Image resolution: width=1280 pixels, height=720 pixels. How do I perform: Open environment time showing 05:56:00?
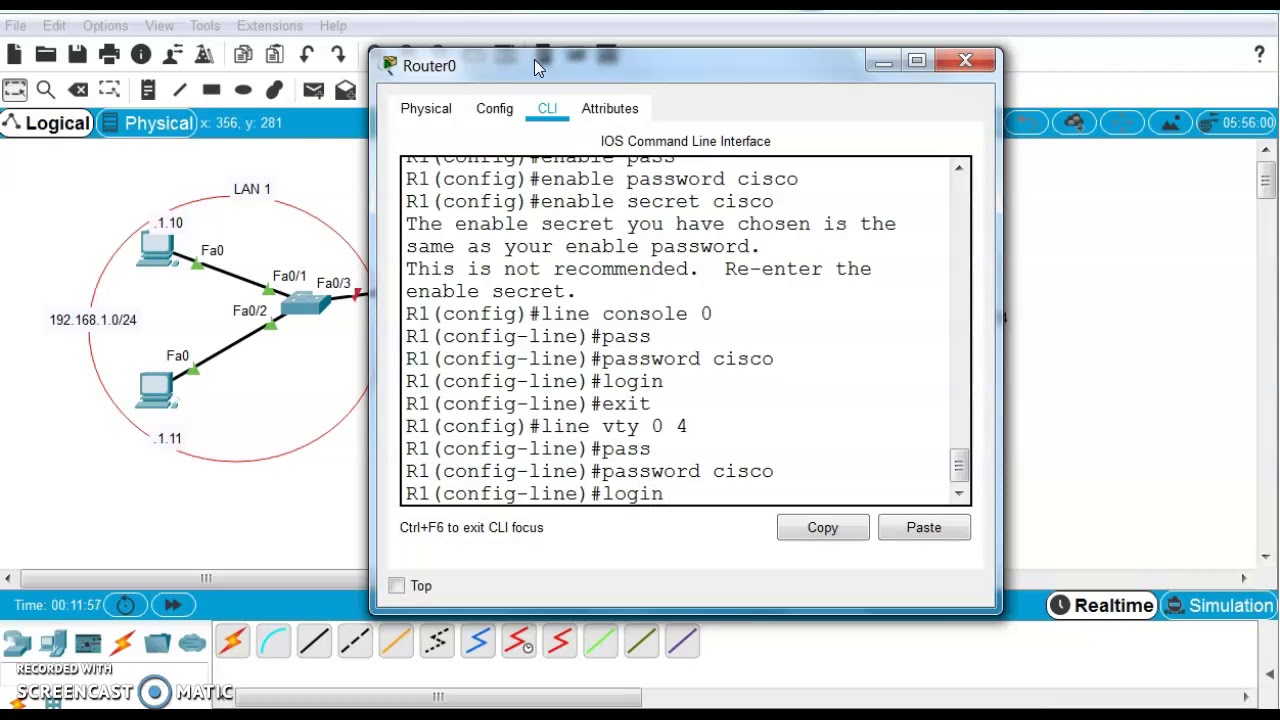pyautogui.click(x=1238, y=123)
